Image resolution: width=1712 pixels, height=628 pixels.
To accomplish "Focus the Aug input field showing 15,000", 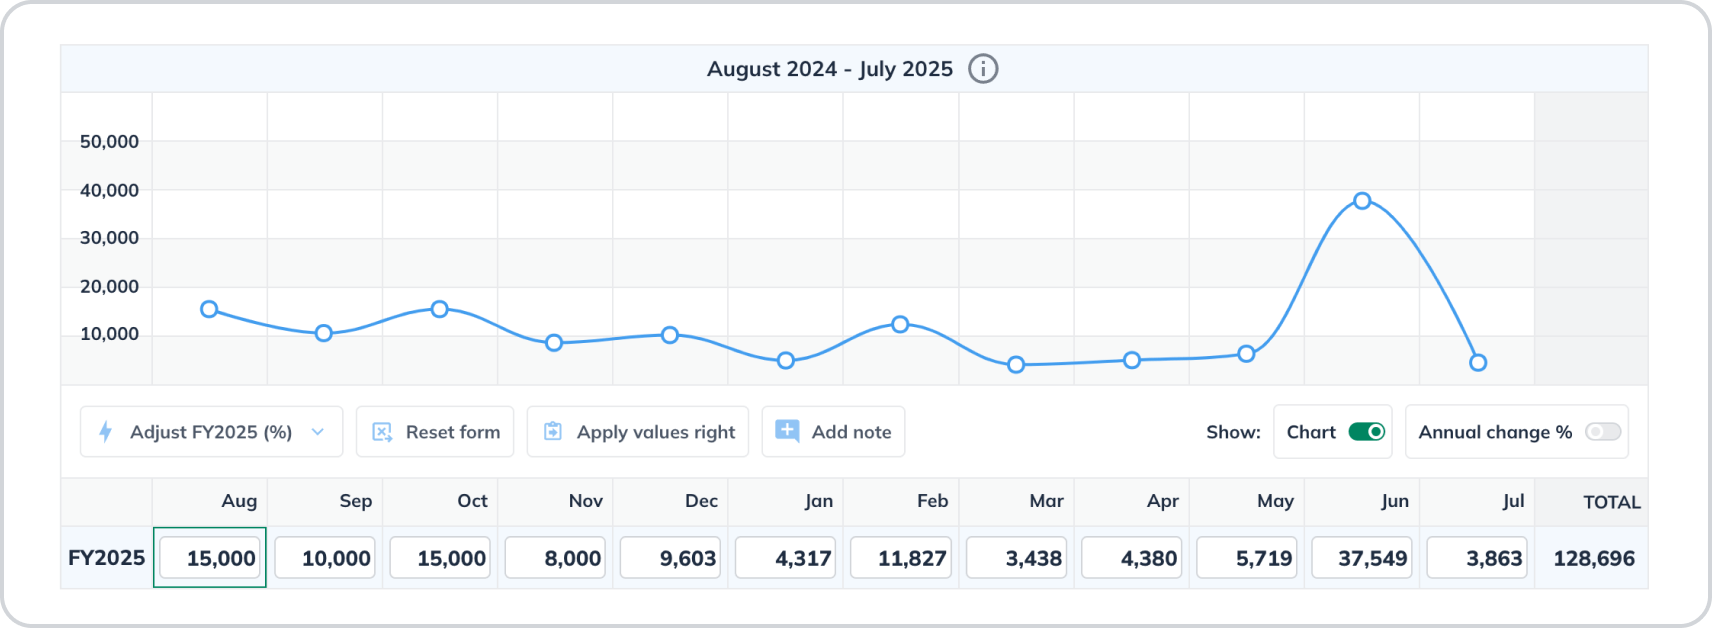I will click(210, 558).
